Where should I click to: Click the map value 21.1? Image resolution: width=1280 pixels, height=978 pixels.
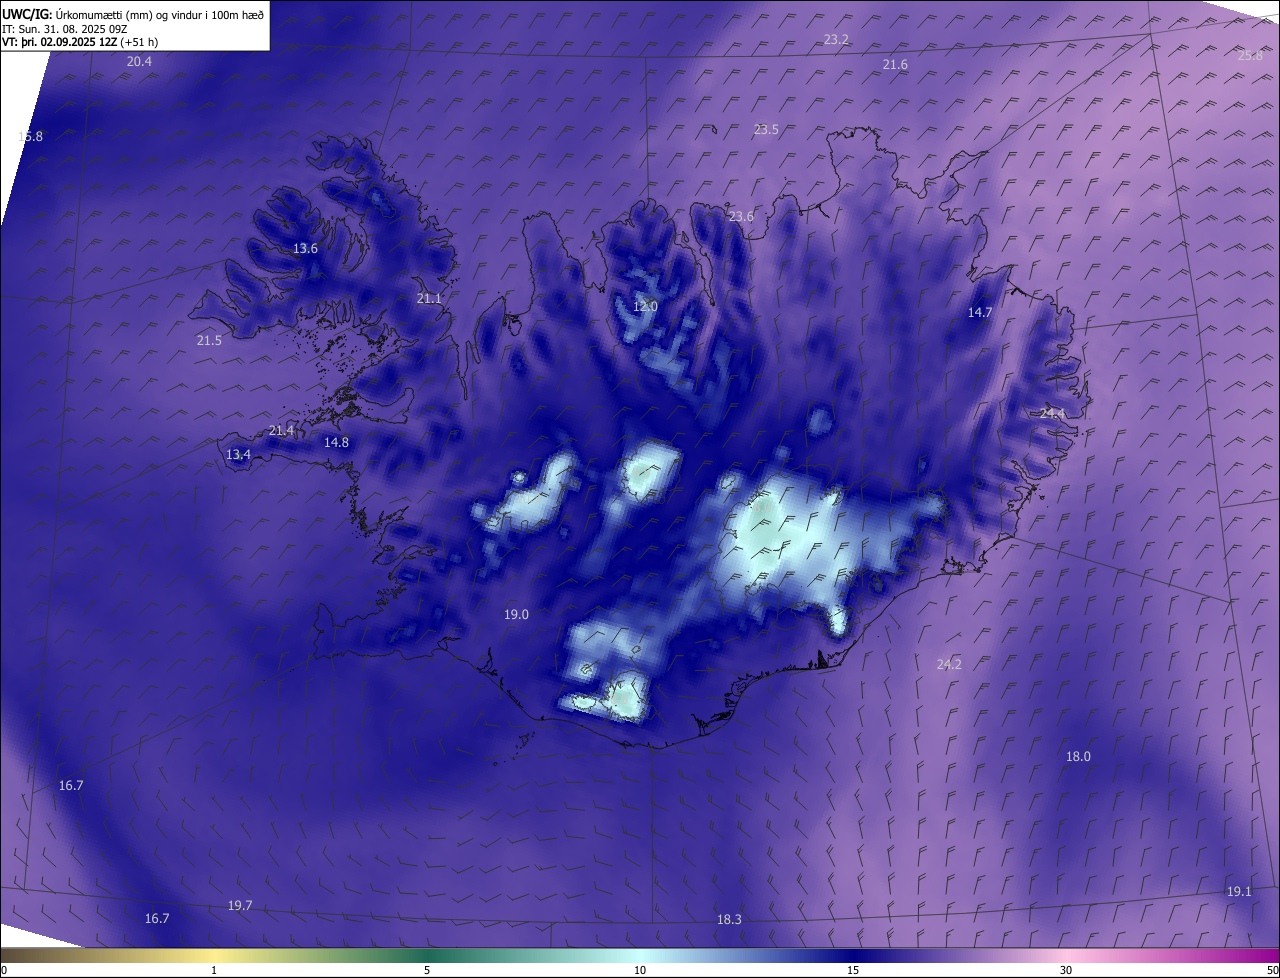pos(429,299)
